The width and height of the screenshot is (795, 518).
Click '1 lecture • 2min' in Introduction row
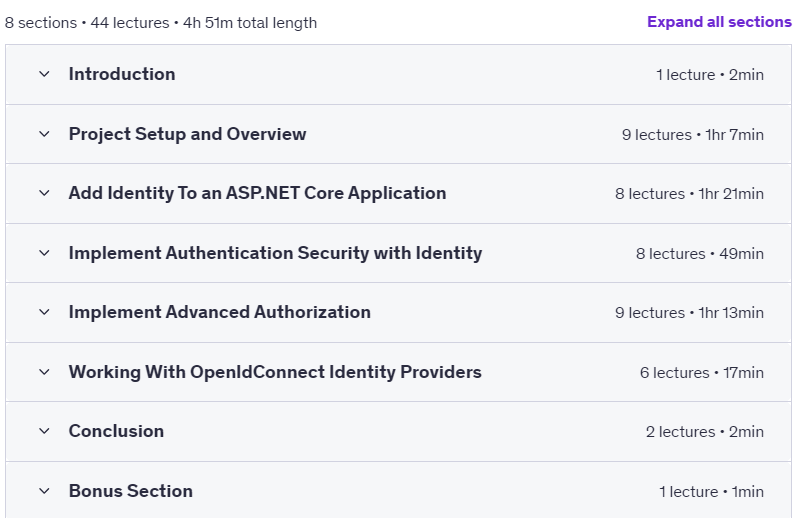[x=709, y=75]
